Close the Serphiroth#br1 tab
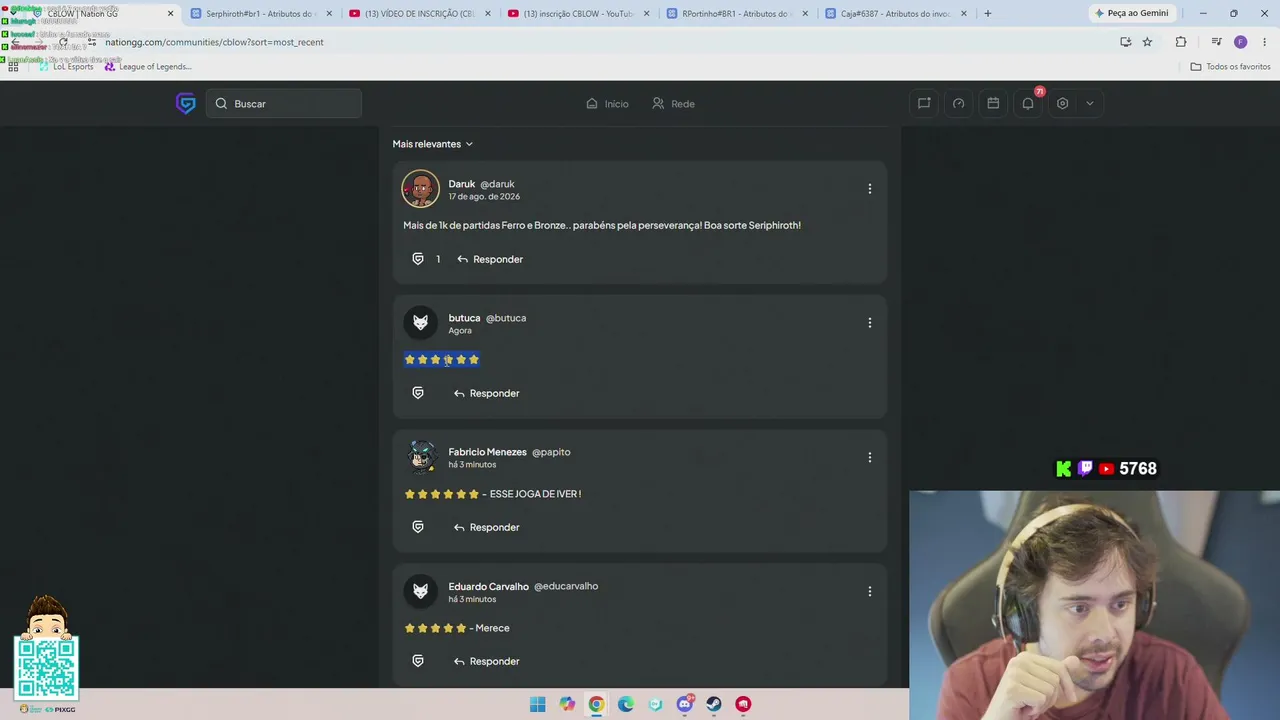Screen dimensions: 1280x720 coord(329,14)
